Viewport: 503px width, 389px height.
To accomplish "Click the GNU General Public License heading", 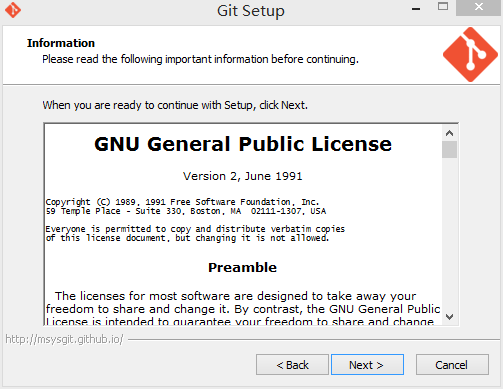I will tap(243, 144).
